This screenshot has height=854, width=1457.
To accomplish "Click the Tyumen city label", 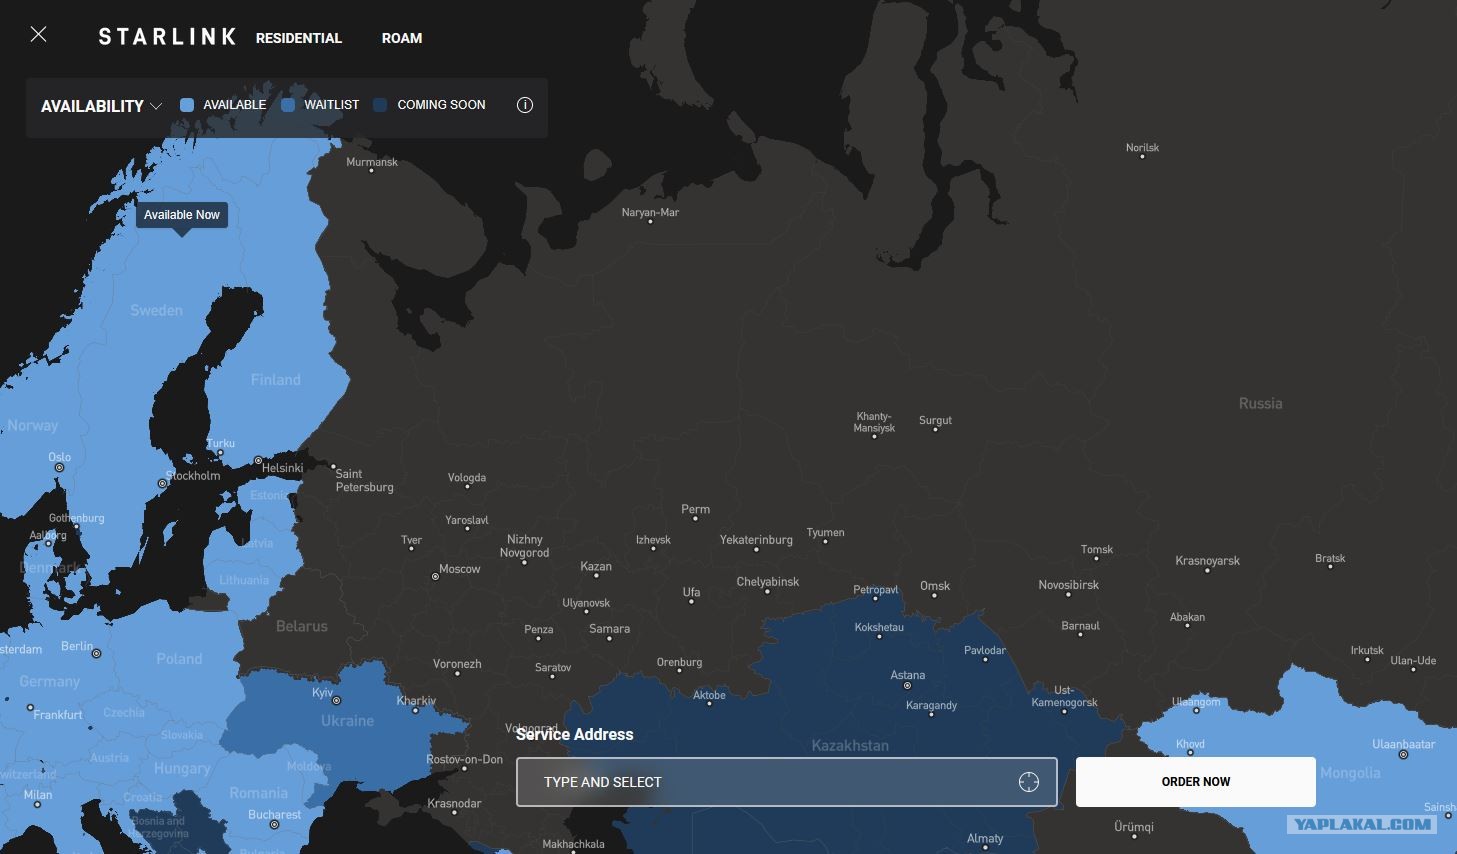I will point(825,533).
